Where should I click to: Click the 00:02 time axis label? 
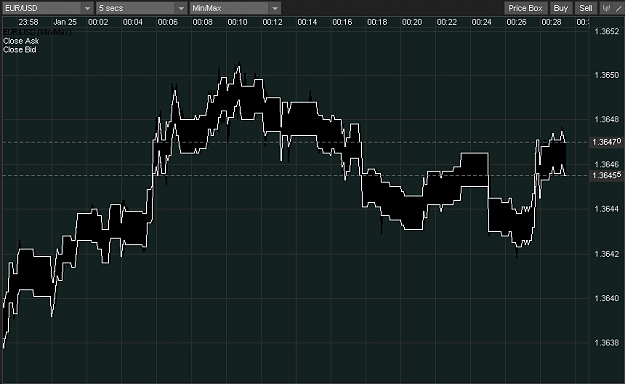pyautogui.click(x=98, y=22)
